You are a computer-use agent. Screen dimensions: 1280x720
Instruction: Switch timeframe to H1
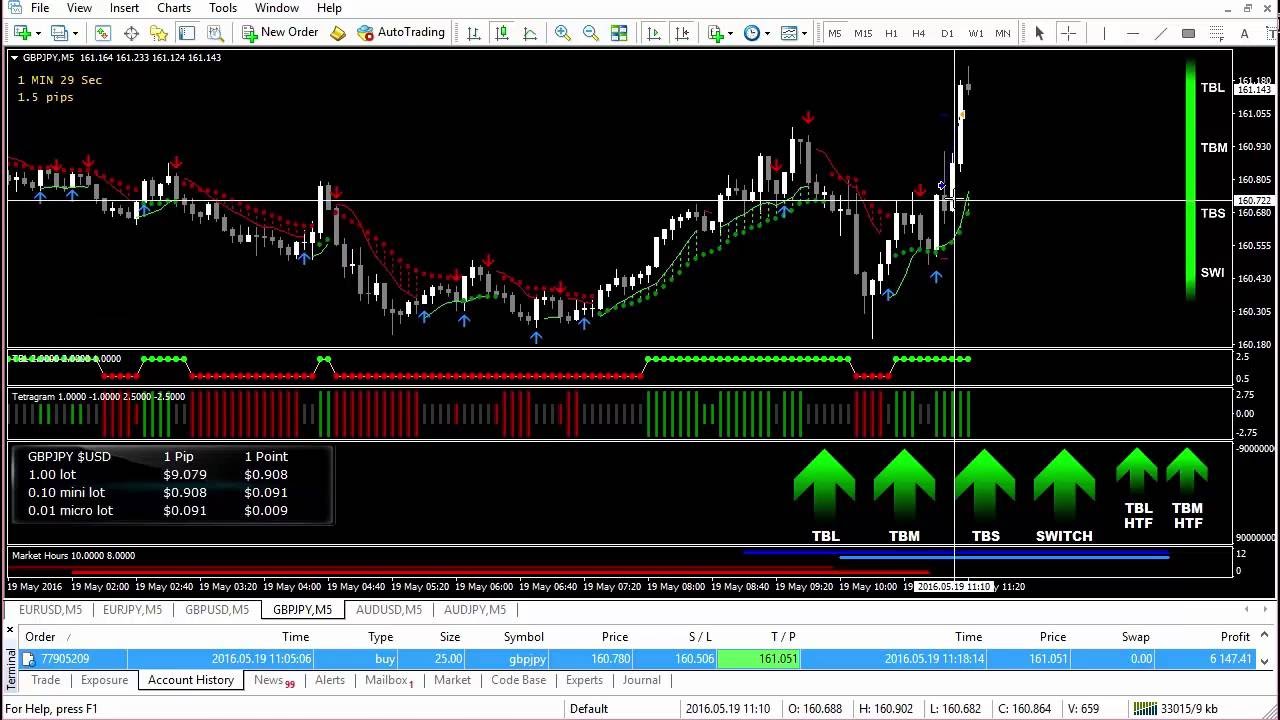coord(891,33)
